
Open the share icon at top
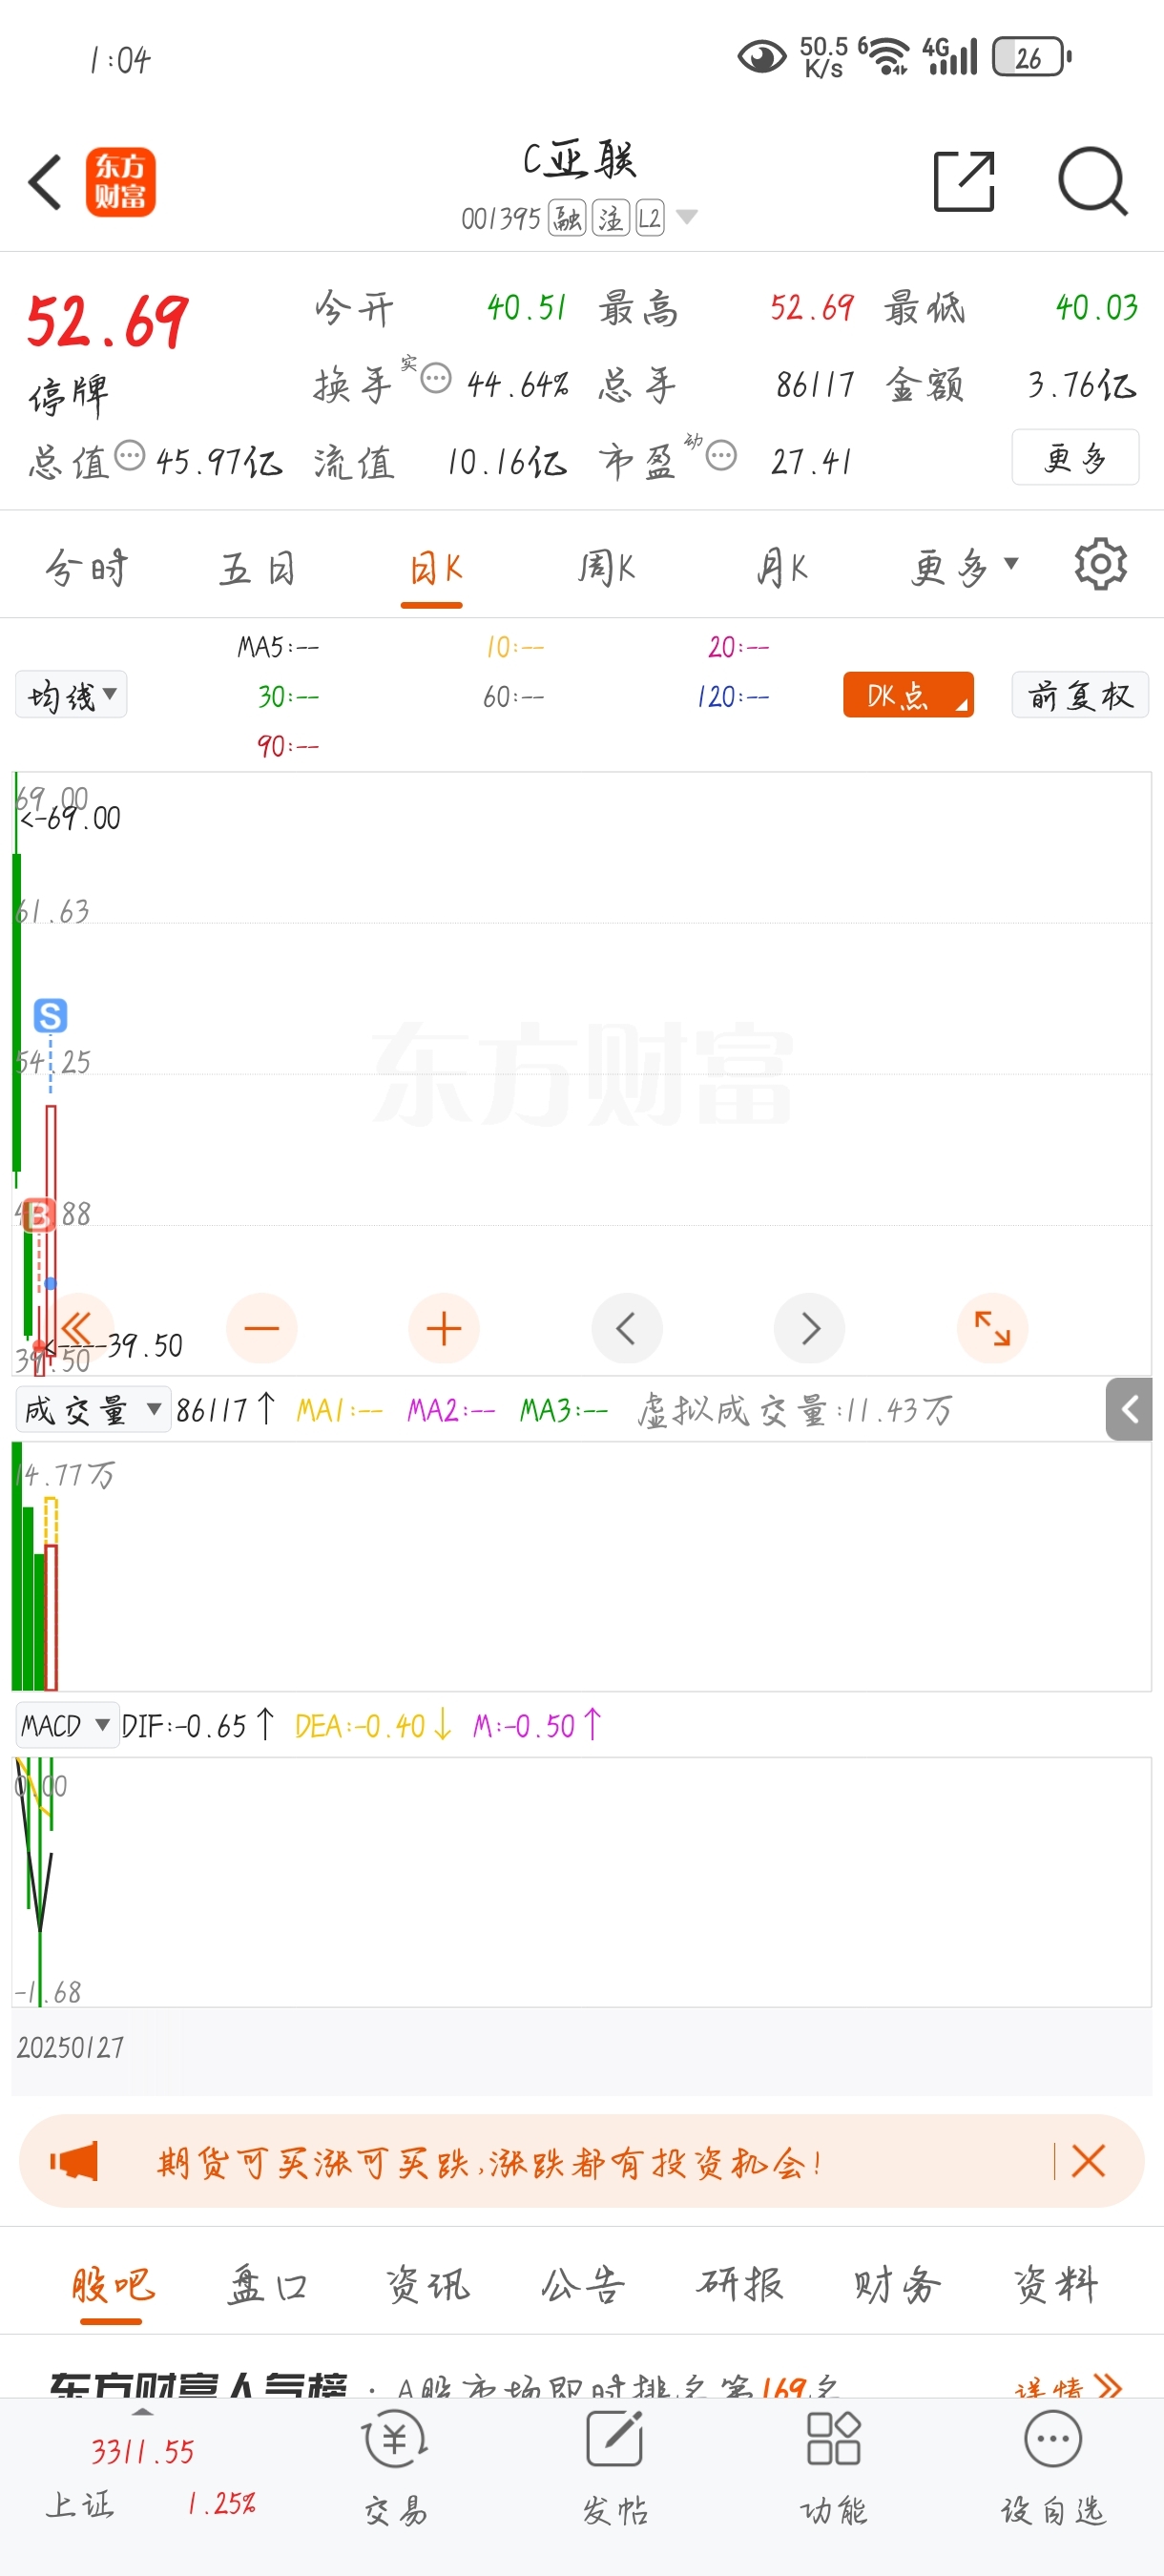964,182
